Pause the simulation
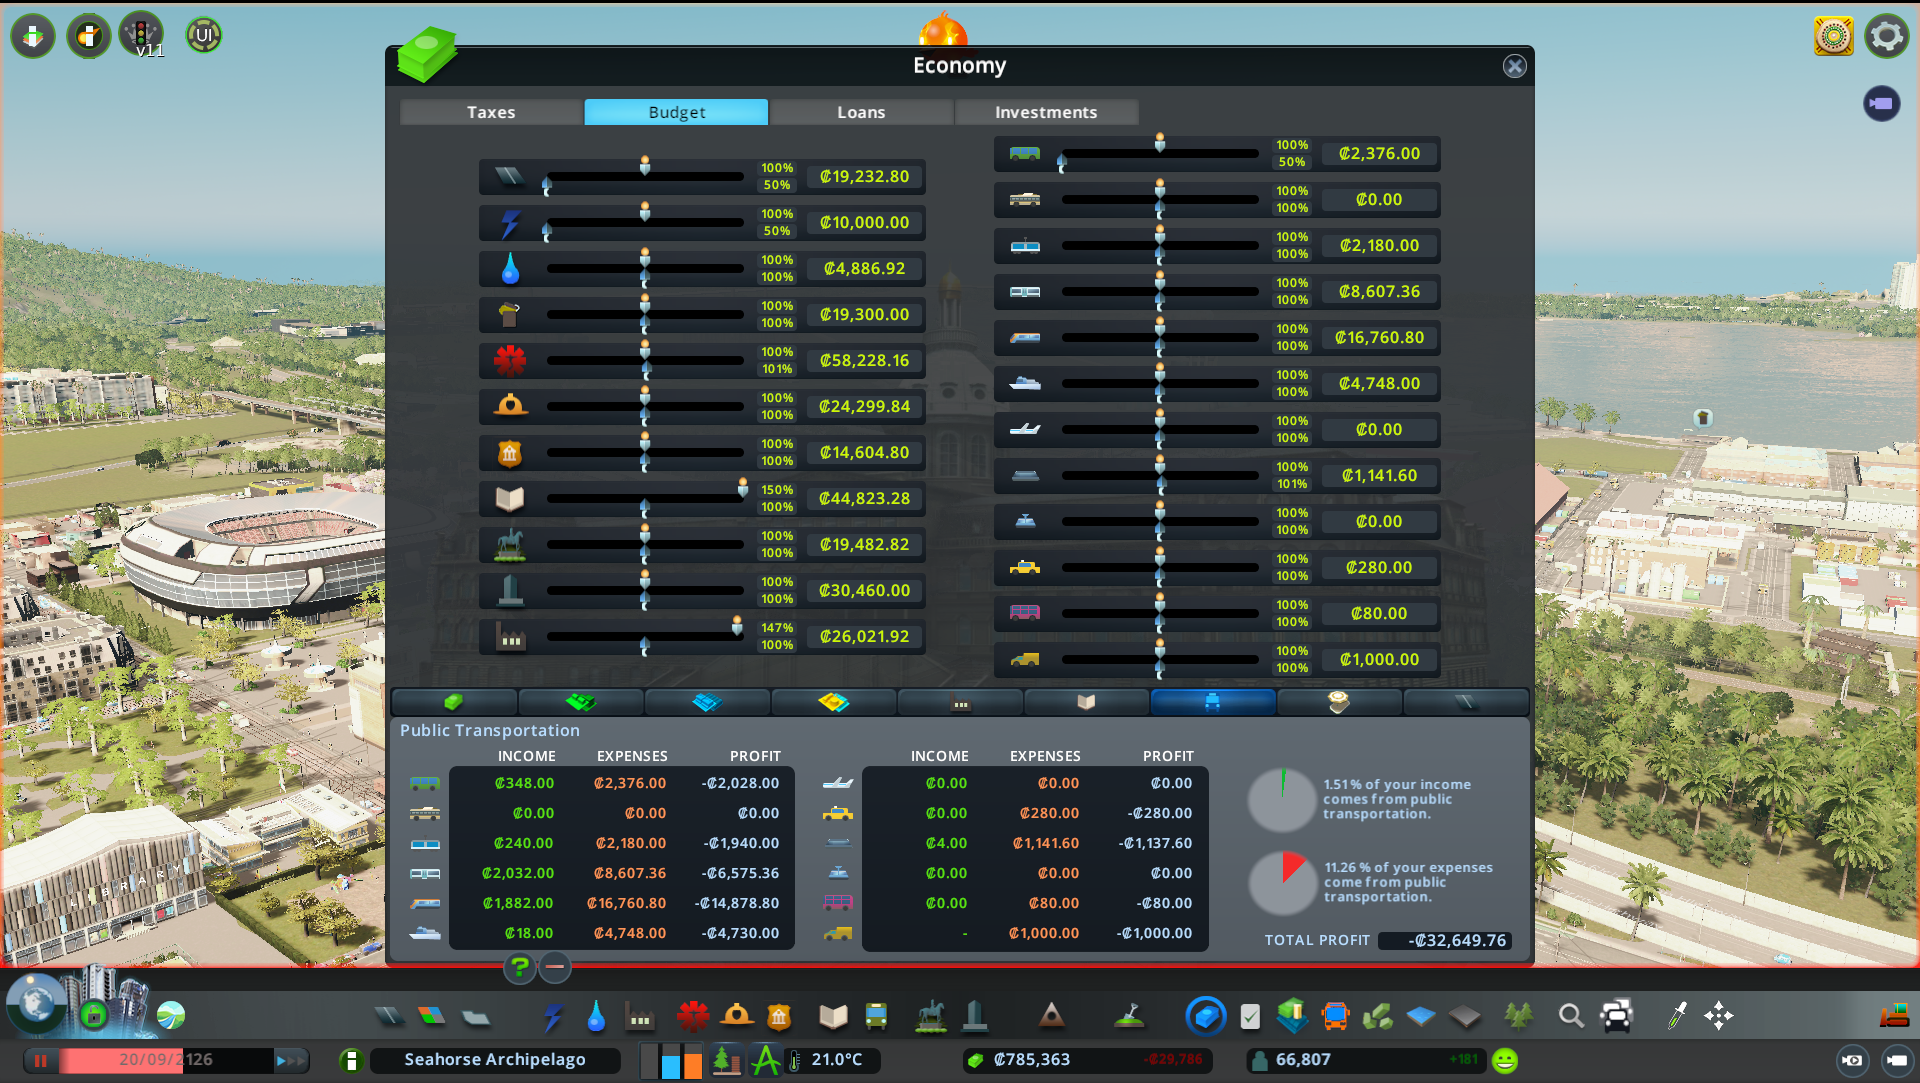The width and height of the screenshot is (1920, 1083). 41,1060
